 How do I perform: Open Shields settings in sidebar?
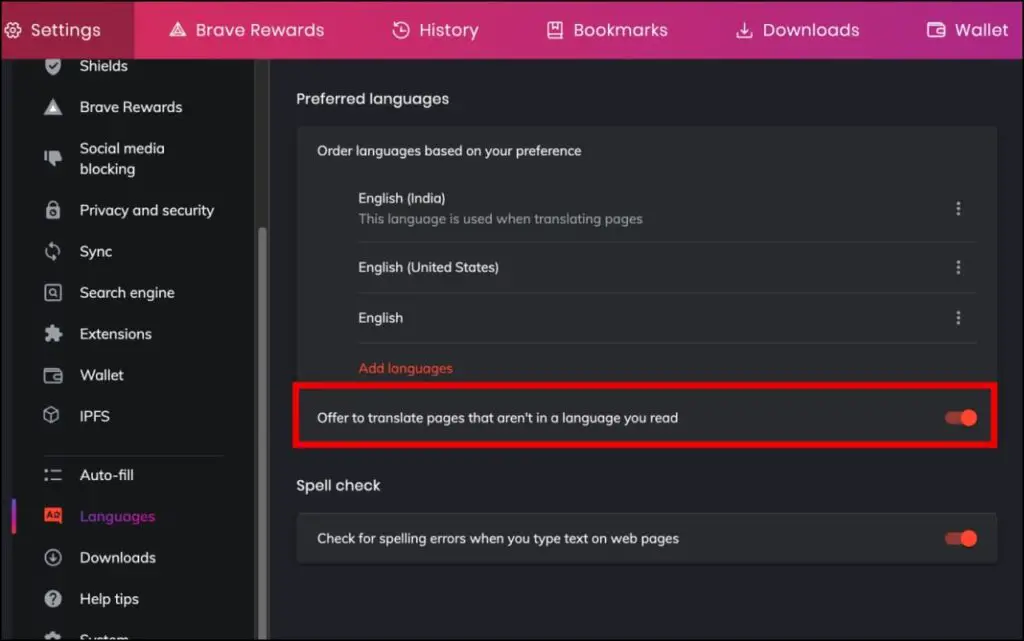103,66
